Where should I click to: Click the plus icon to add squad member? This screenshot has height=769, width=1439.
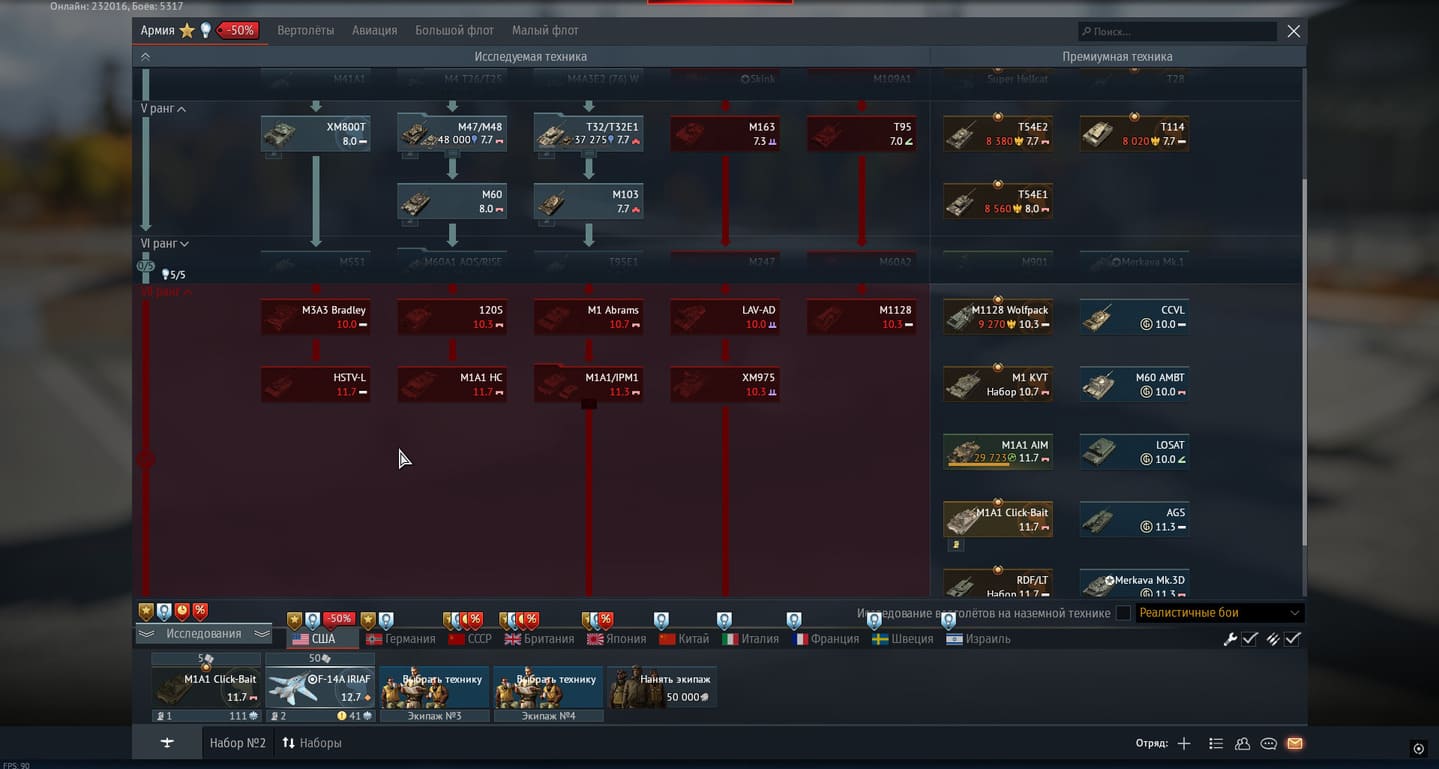click(x=1184, y=743)
